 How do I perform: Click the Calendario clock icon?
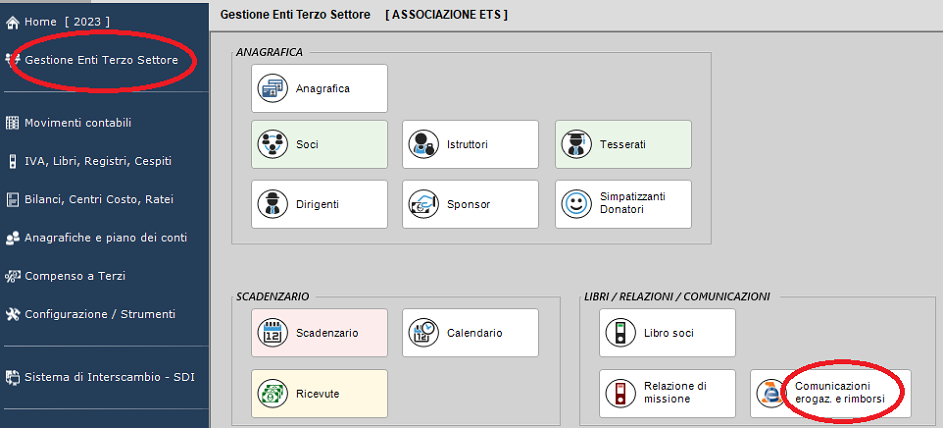424,333
